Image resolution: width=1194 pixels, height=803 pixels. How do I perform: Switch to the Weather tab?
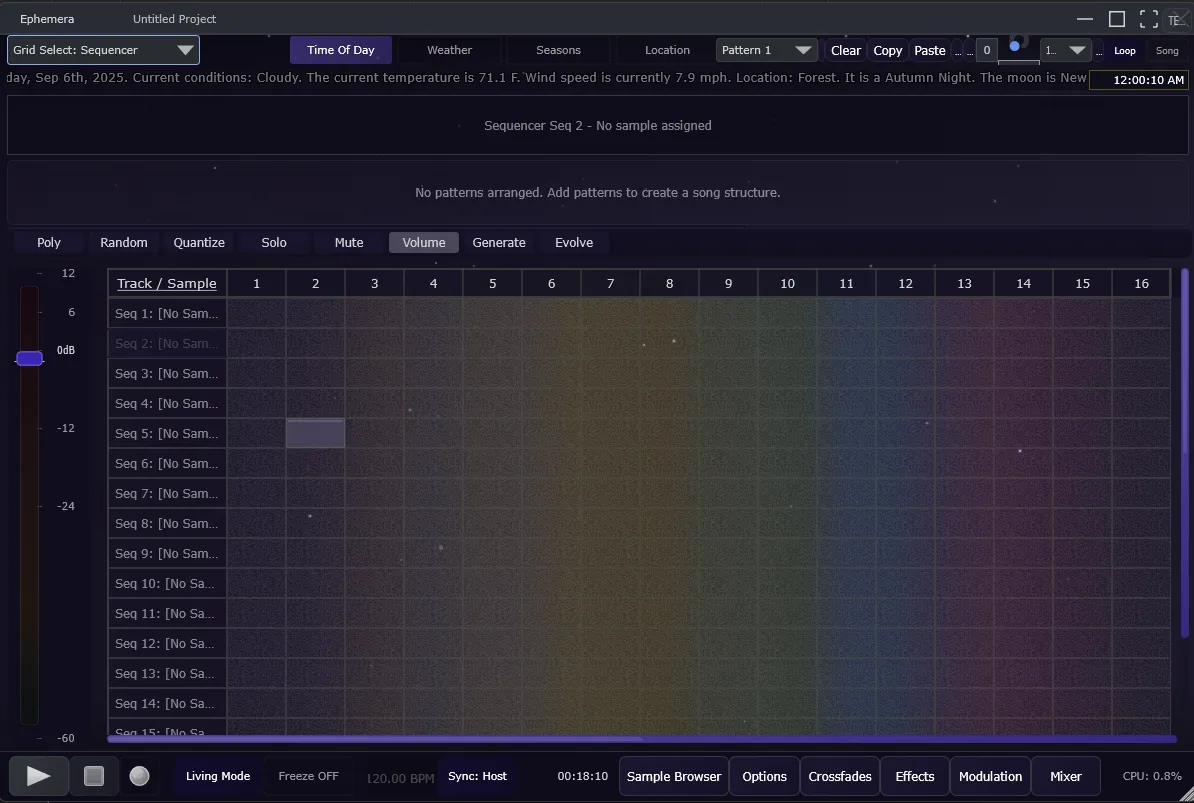[x=449, y=49]
